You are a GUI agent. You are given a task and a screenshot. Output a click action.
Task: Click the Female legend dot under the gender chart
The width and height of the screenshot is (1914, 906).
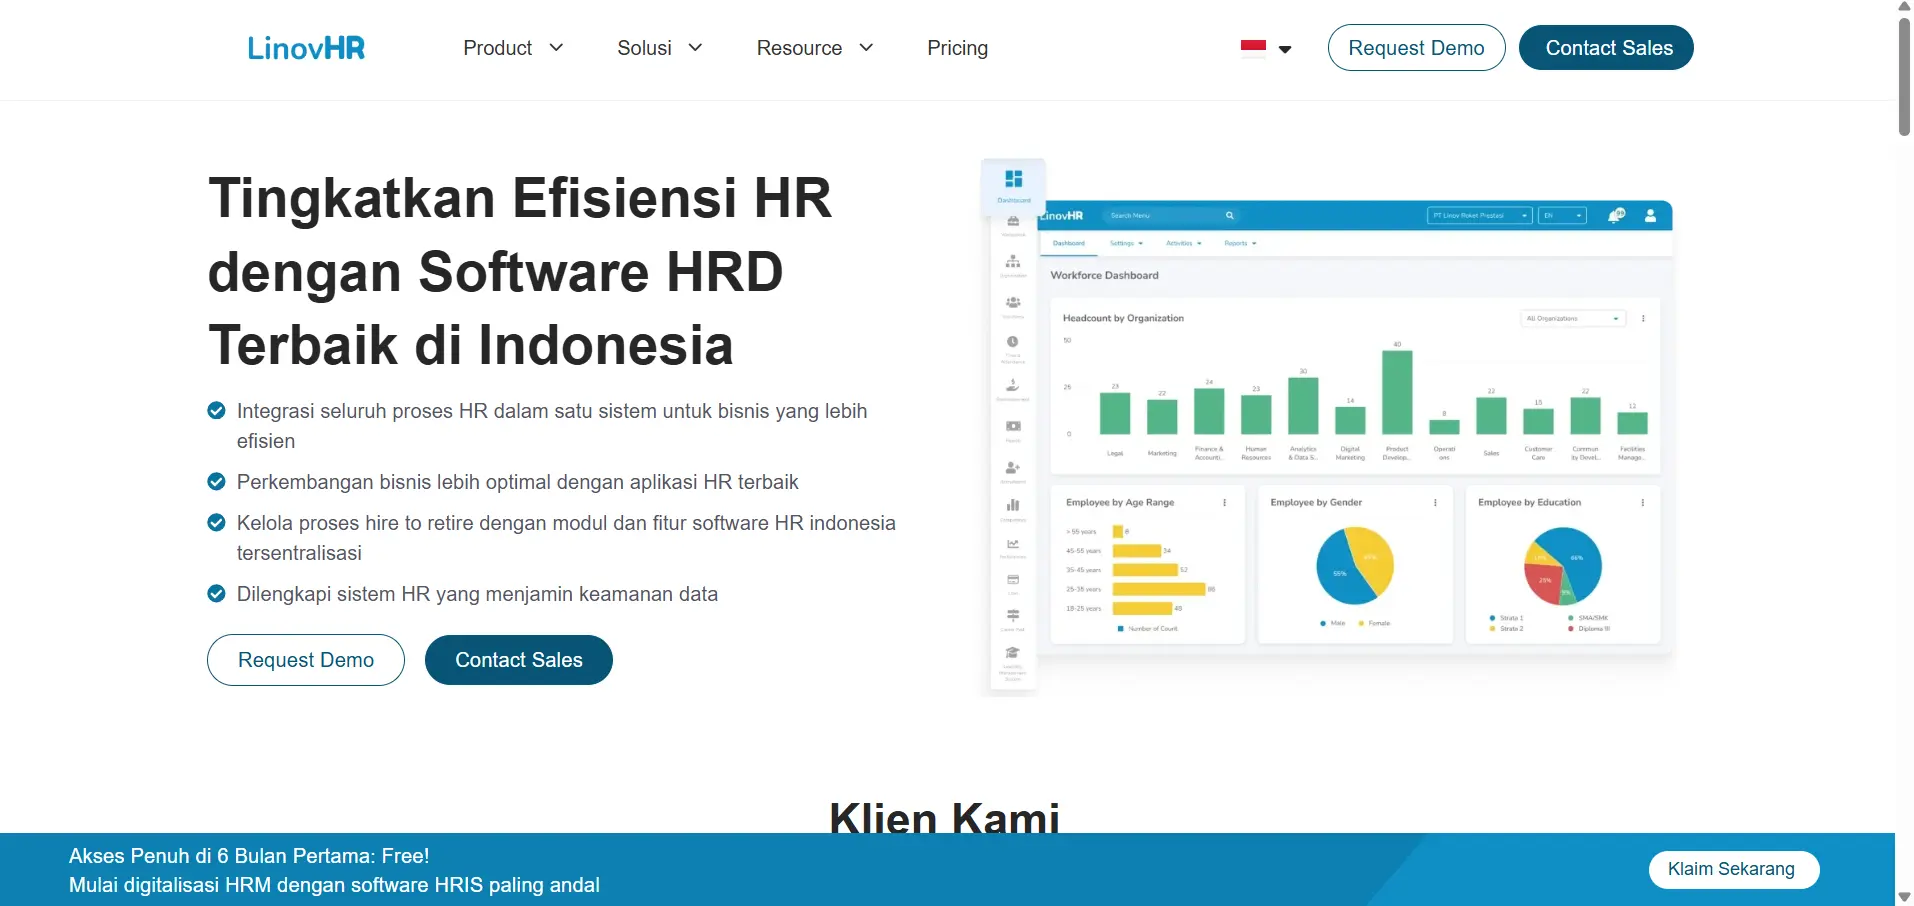[x=1361, y=623]
